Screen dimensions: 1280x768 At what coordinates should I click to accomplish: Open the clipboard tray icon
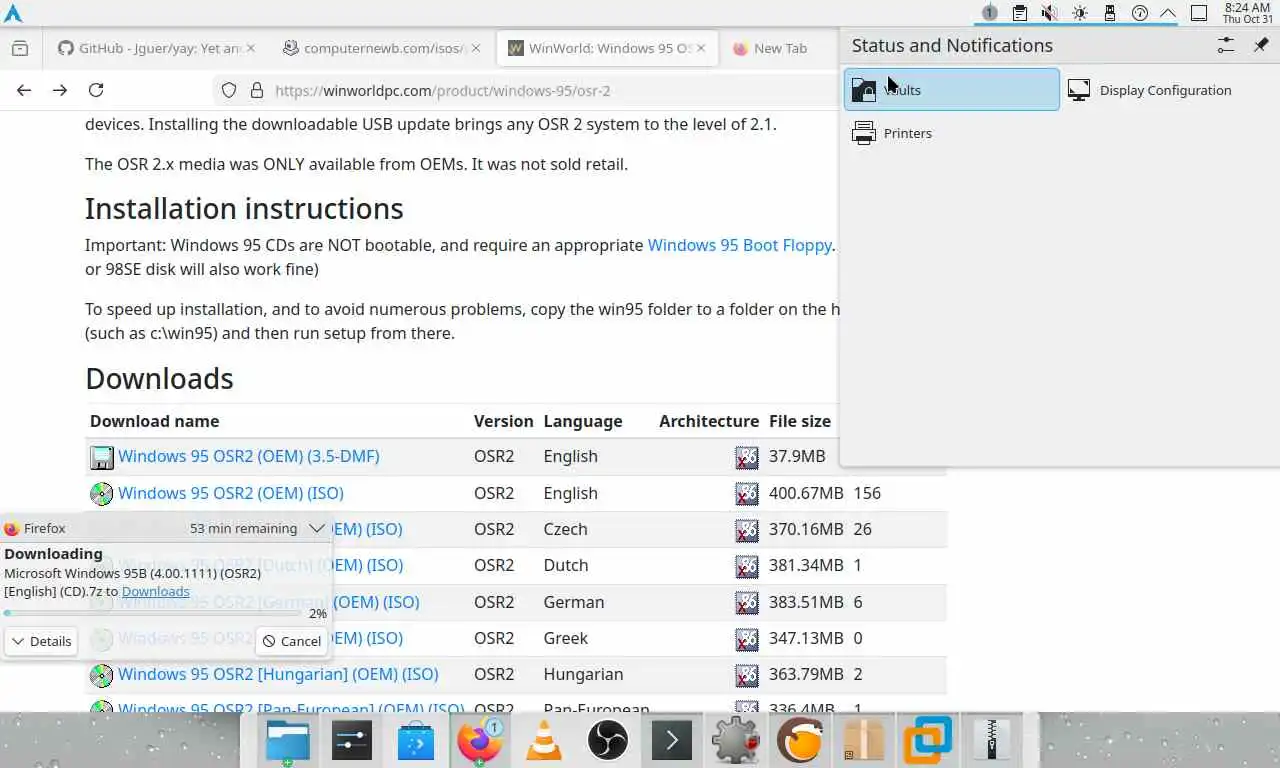pos(1019,13)
